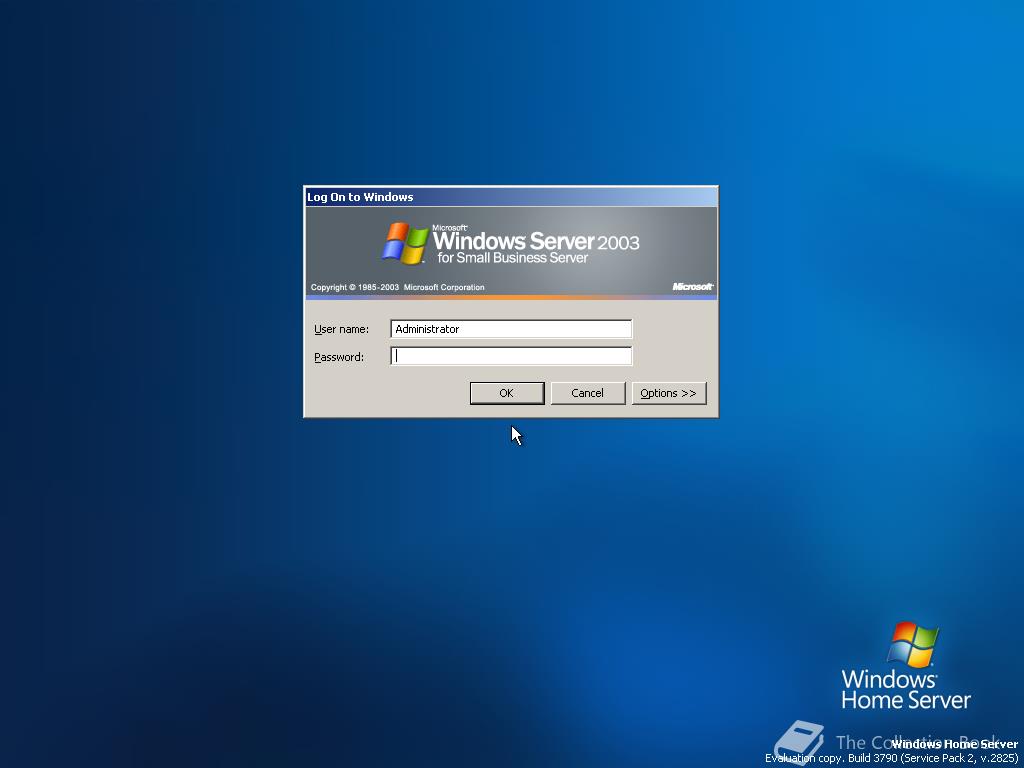1024x768 pixels.
Task: Click the User name label
Action: click(x=340, y=328)
